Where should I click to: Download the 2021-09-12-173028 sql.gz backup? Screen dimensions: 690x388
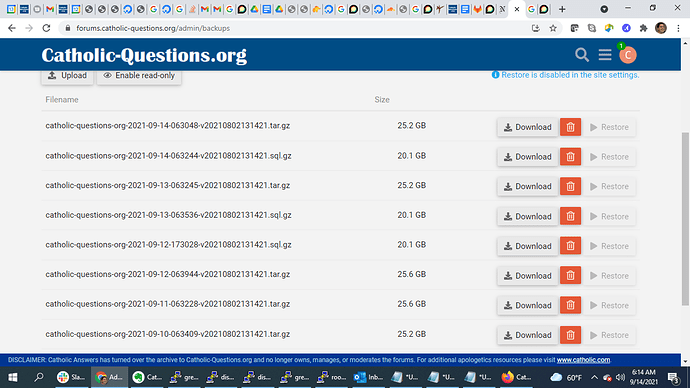(528, 246)
